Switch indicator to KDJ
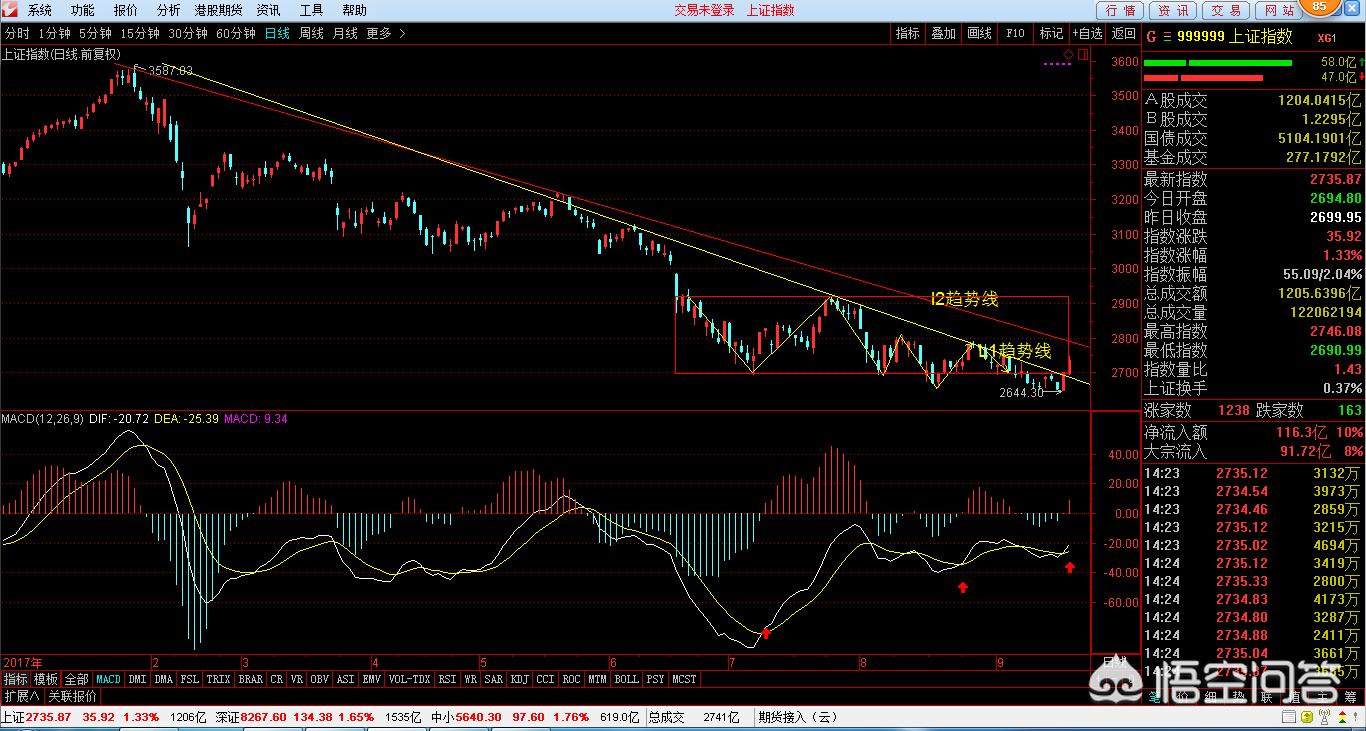Screen dimensions: 1366x731 (x=519, y=679)
